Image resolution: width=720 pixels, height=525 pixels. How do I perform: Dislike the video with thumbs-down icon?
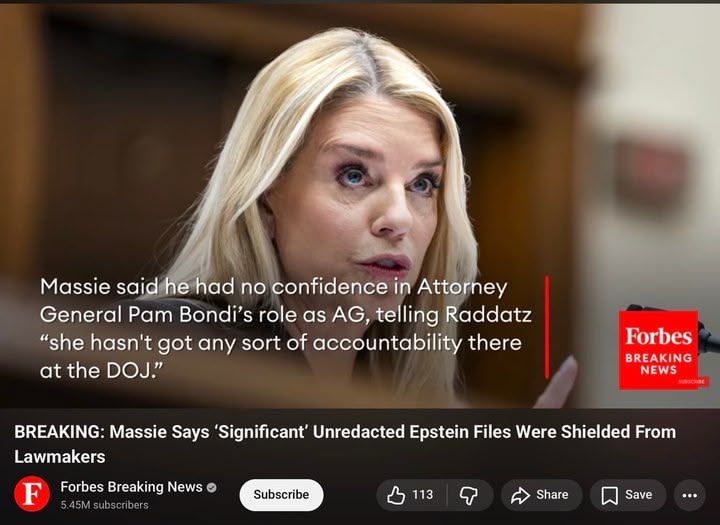[469, 495]
